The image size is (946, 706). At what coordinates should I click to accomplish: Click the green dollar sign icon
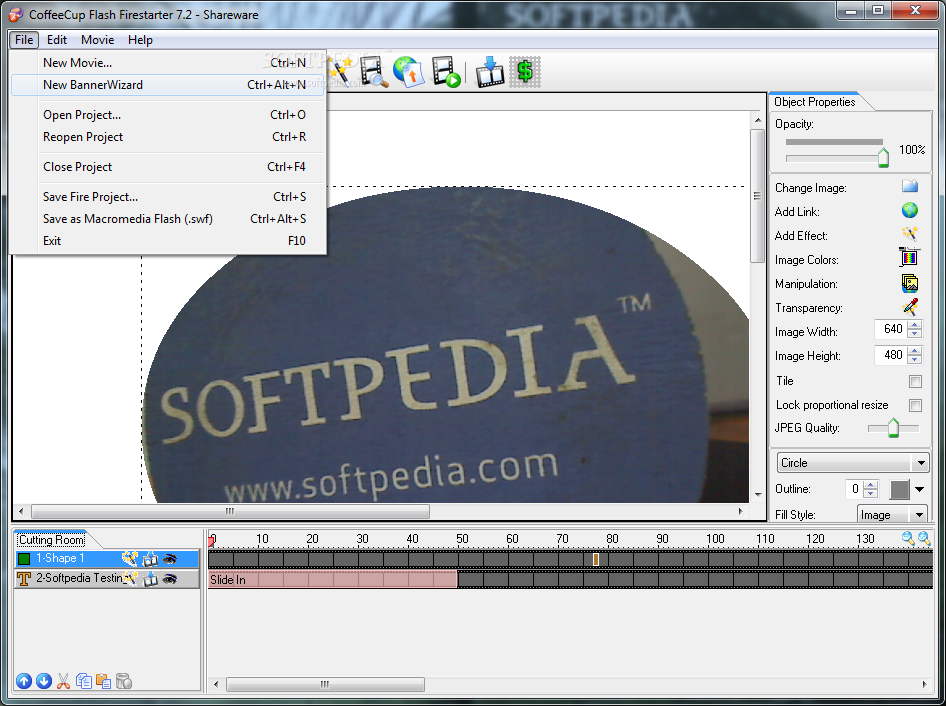coord(525,72)
